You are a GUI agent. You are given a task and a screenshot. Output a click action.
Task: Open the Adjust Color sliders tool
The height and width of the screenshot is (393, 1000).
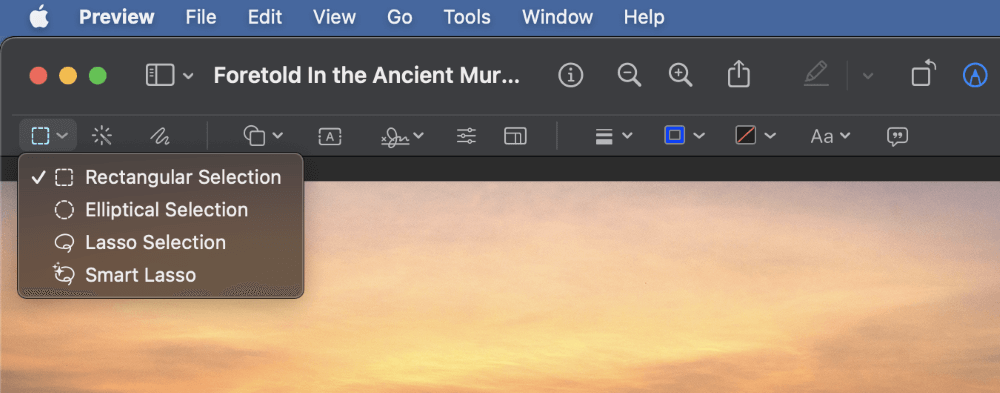tap(466, 136)
